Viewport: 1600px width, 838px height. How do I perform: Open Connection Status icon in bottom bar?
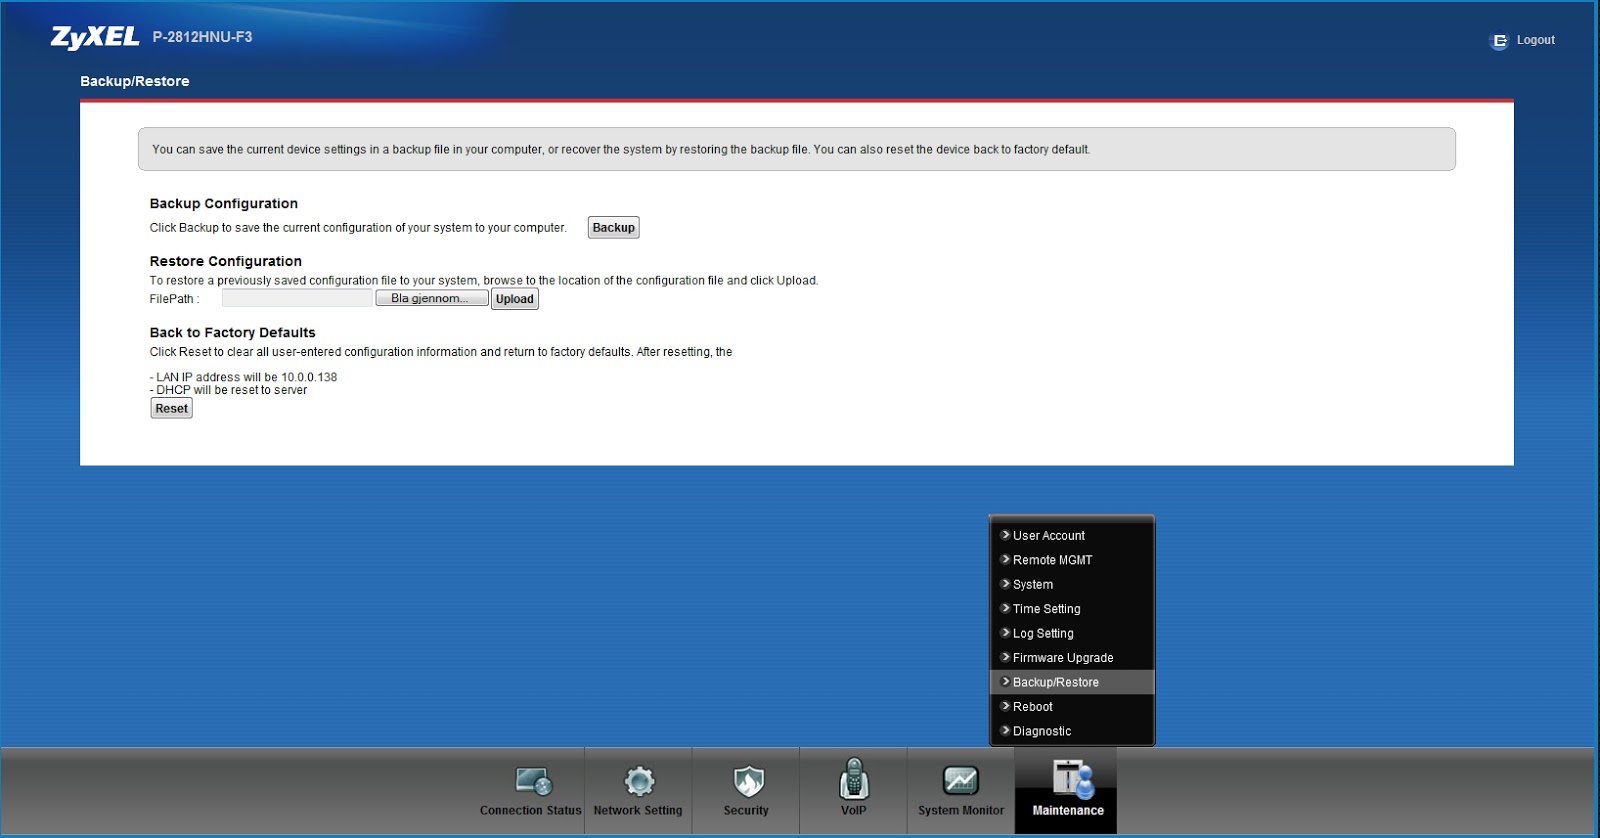(x=534, y=781)
